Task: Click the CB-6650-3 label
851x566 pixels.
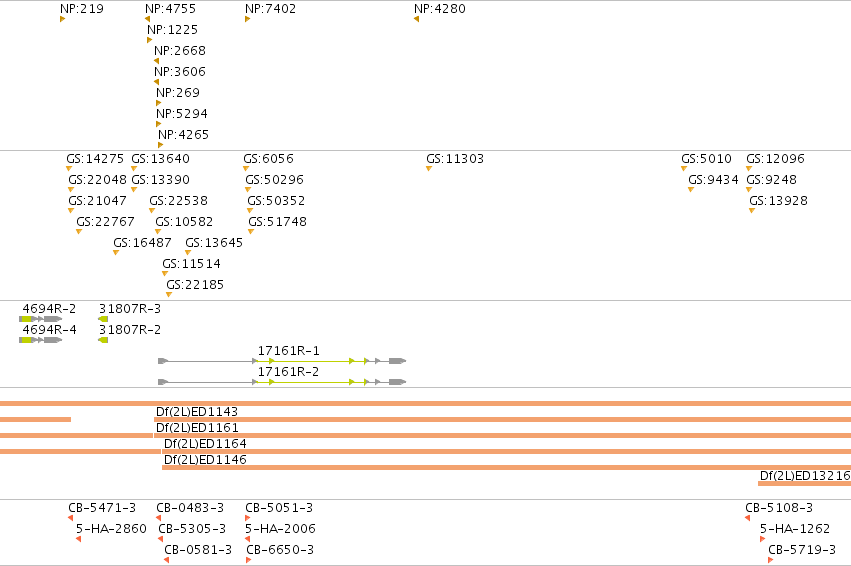Action: click(x=280, y=550)
